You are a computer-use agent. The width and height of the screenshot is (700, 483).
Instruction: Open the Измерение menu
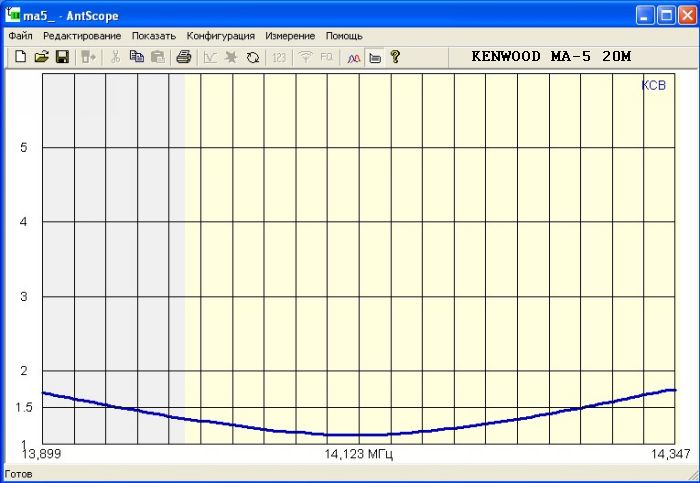coord(290,36)
